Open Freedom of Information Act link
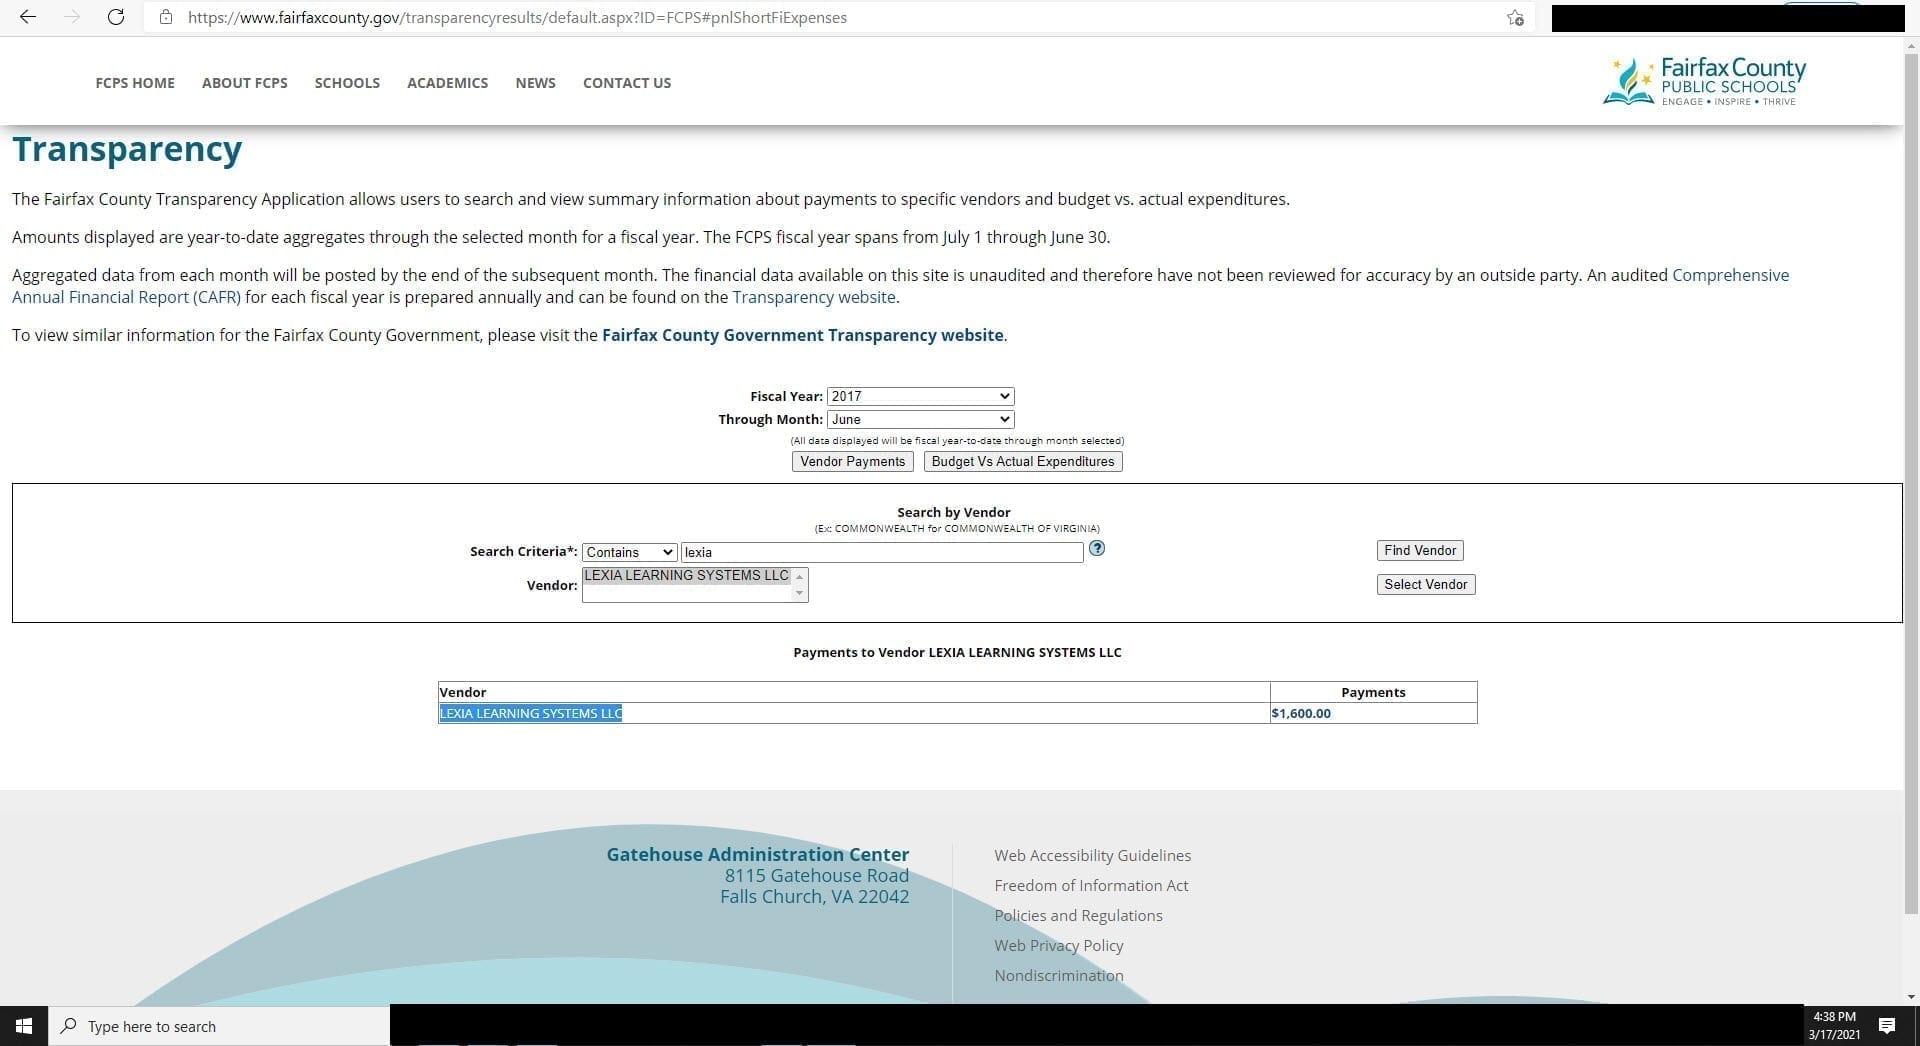The image size is (1920, 1046). [x=1091, y=885]
